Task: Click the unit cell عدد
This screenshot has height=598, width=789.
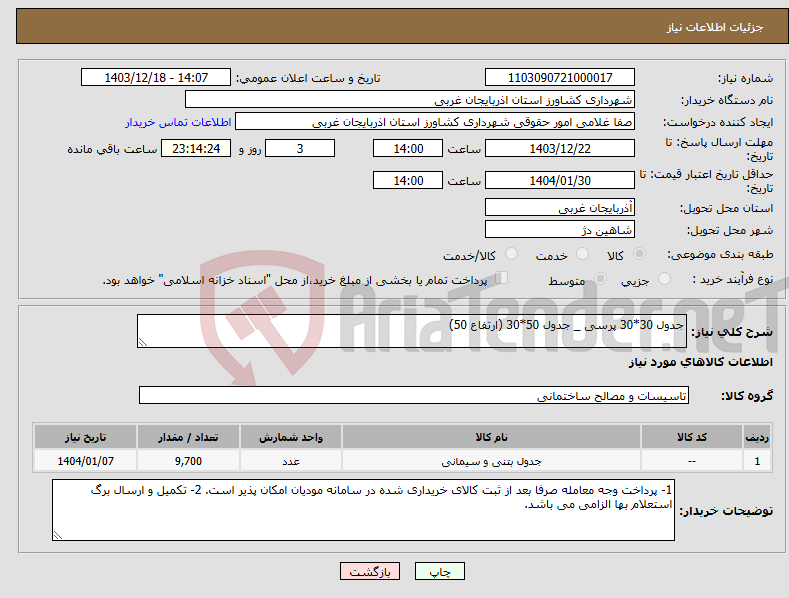Action: (x=291, y=461)
